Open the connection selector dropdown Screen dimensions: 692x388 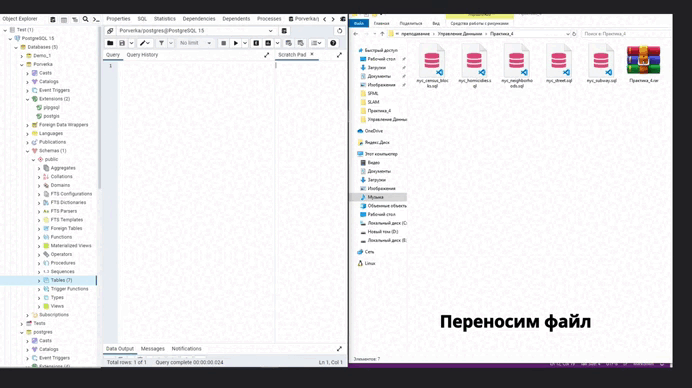click(271, 31)
